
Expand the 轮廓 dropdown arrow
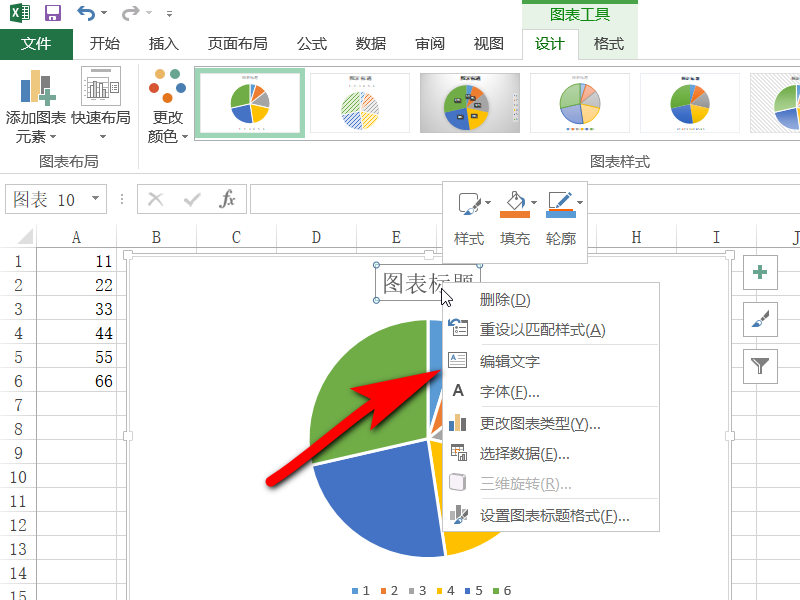click(580, 203)
